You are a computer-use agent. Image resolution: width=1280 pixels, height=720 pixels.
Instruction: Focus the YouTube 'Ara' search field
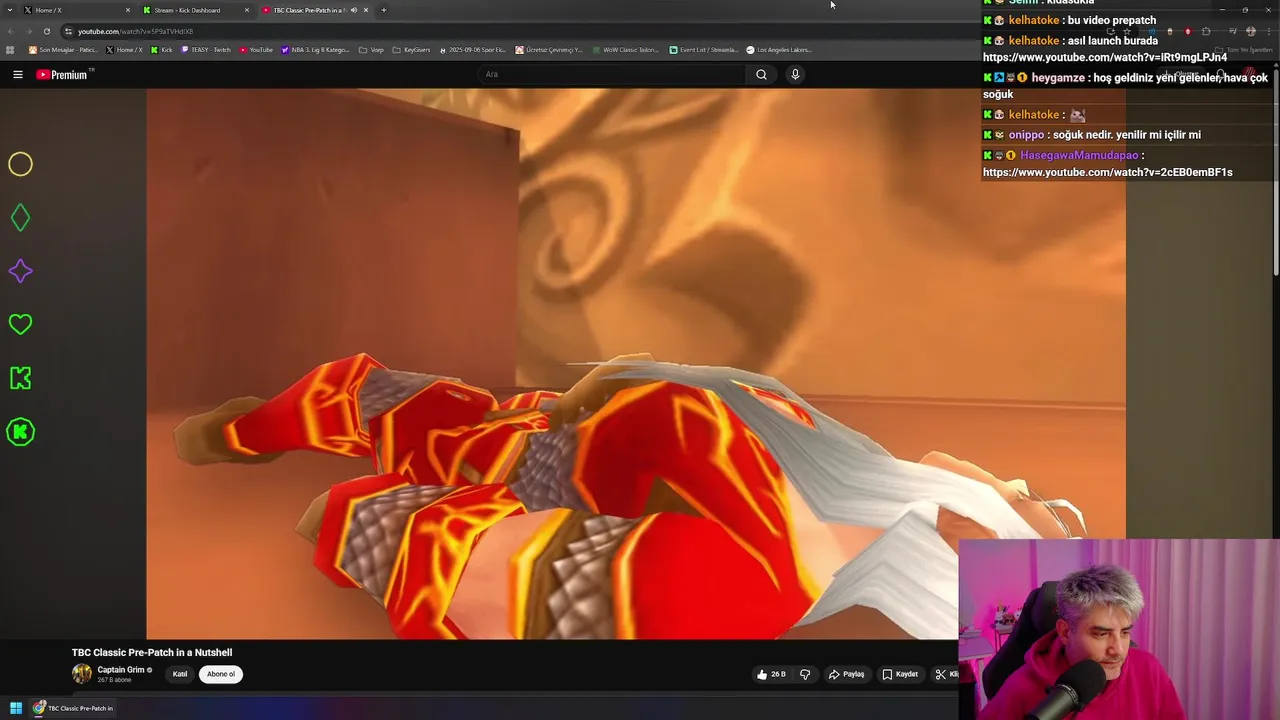pyautogui.click(x=612, y=74)
